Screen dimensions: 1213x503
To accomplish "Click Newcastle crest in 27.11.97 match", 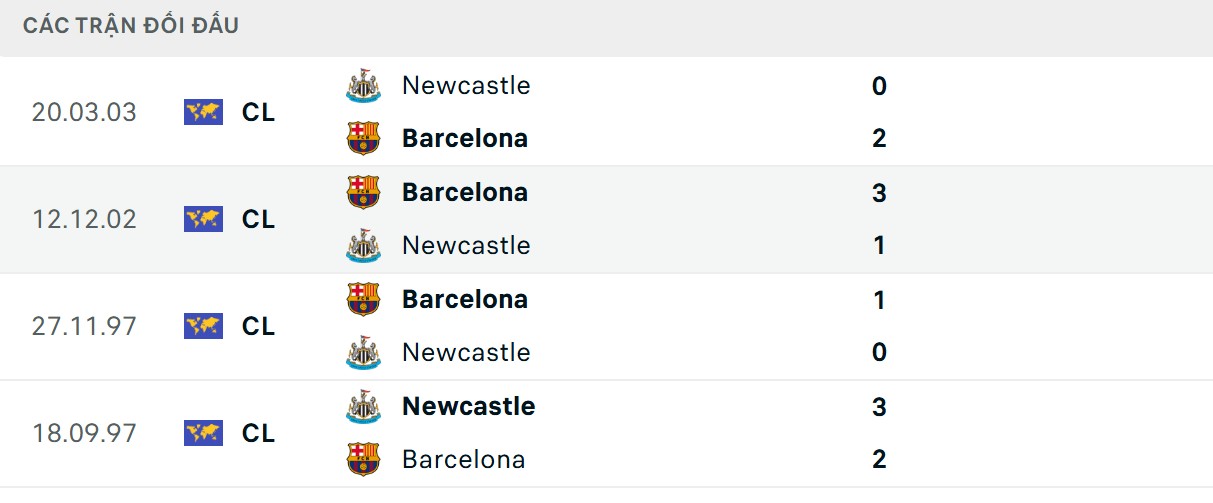I will [363, 352].
